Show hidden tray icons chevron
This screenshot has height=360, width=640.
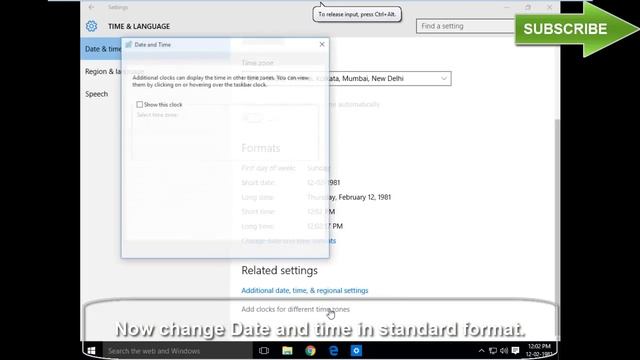point(481,351)
